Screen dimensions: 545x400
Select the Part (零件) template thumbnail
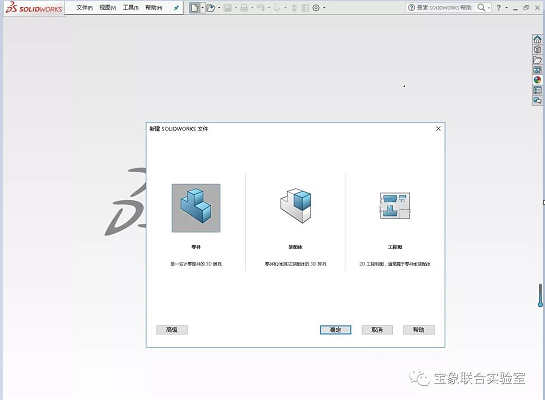click(x=196, y=208)
